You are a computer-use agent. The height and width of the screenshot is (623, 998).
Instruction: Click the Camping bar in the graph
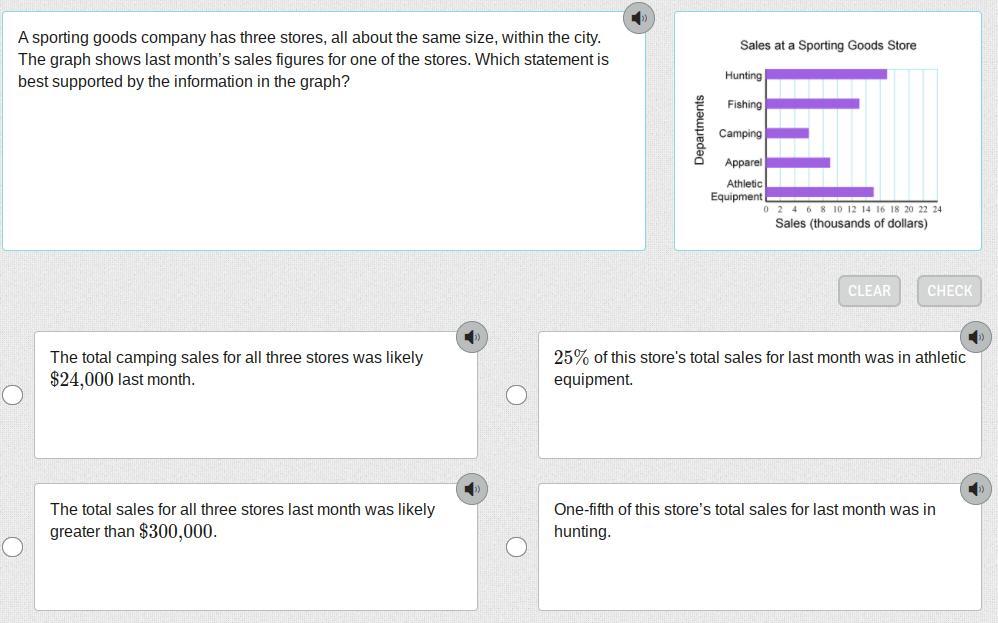pos(787,133)
